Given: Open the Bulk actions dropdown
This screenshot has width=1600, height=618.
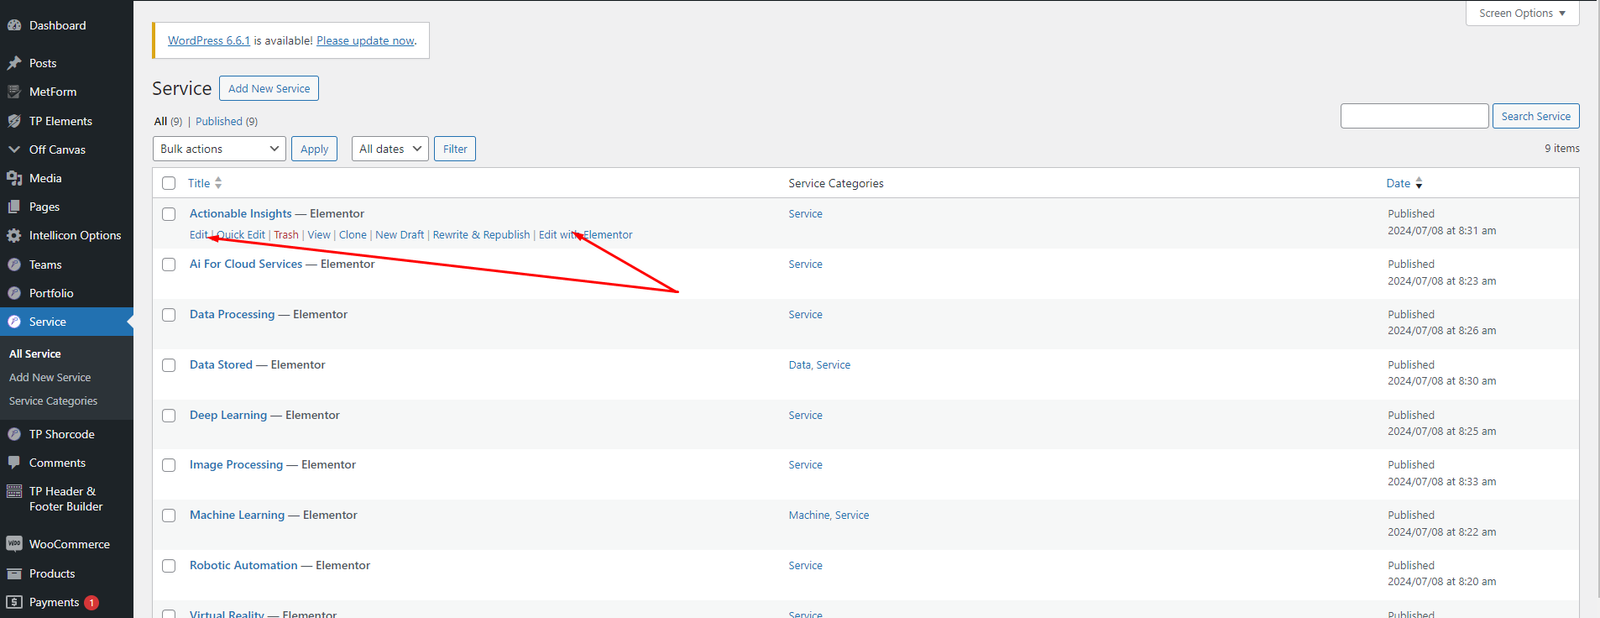Looking at the screenshot, I should [x=219, y=149].
